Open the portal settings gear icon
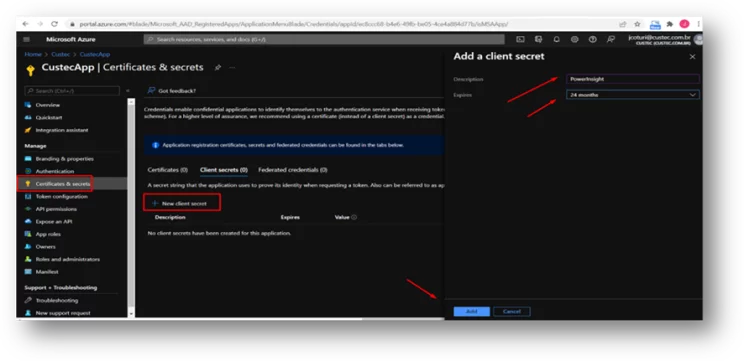Screen dimensions: 744x361 click(575, 39)
